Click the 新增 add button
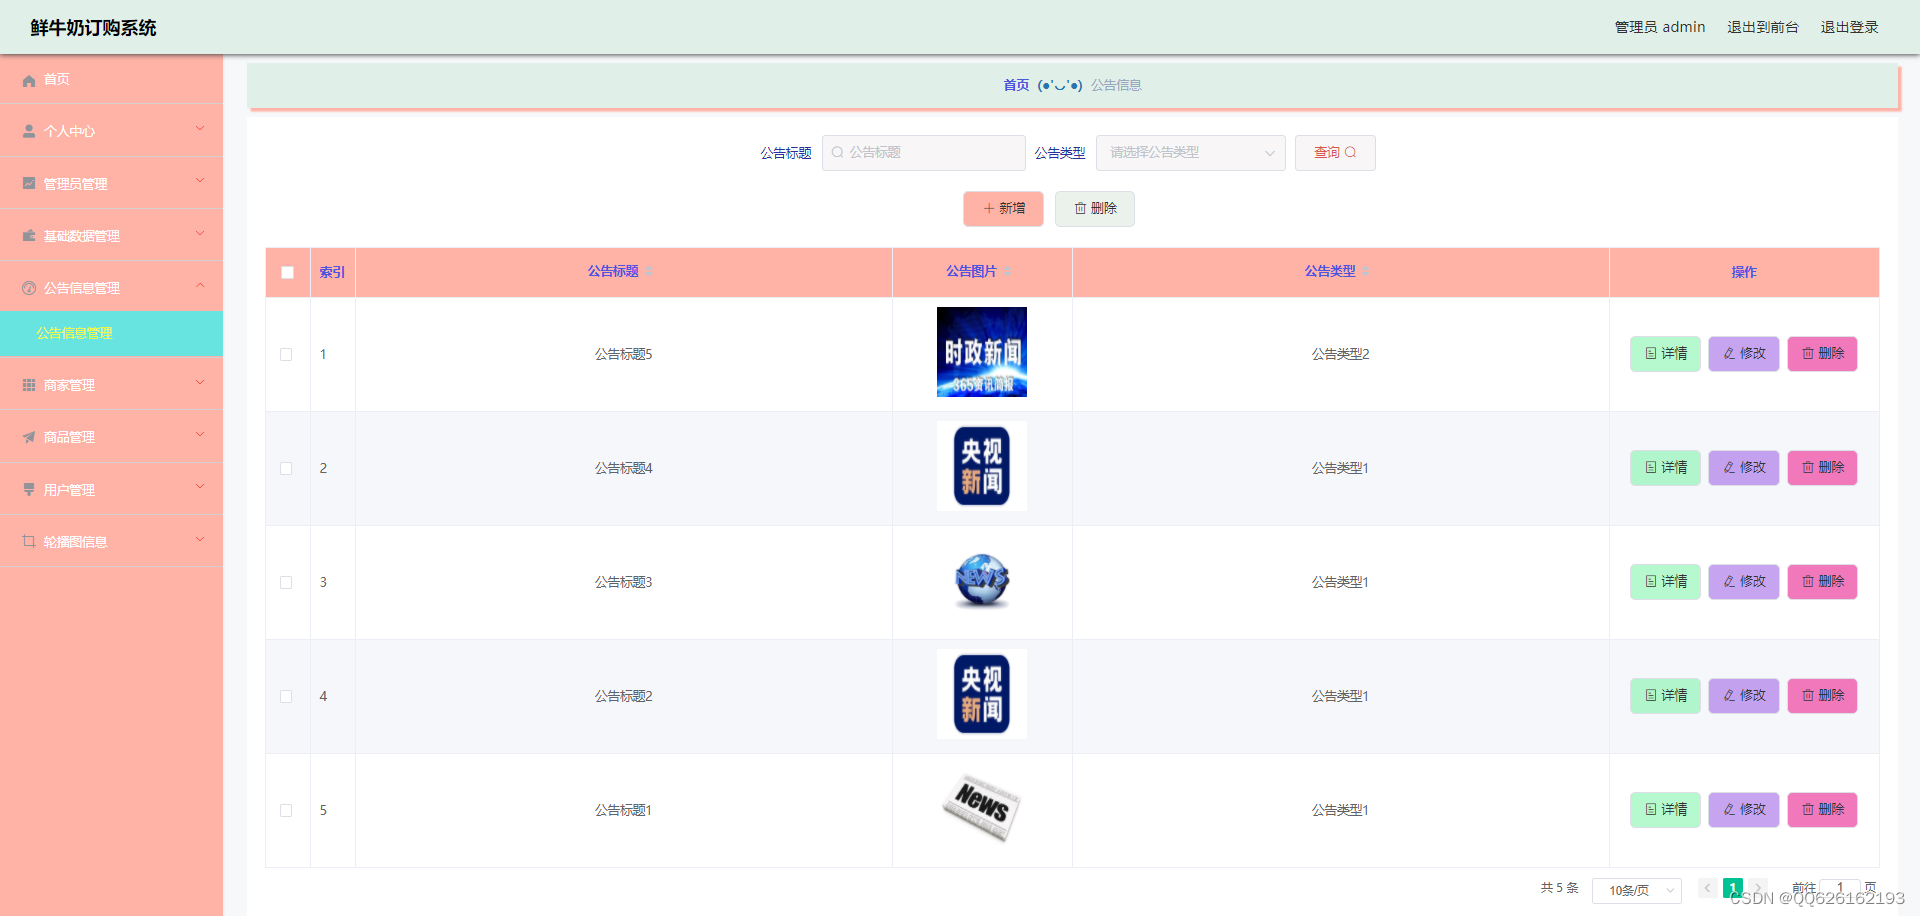 coord(1003,209)
